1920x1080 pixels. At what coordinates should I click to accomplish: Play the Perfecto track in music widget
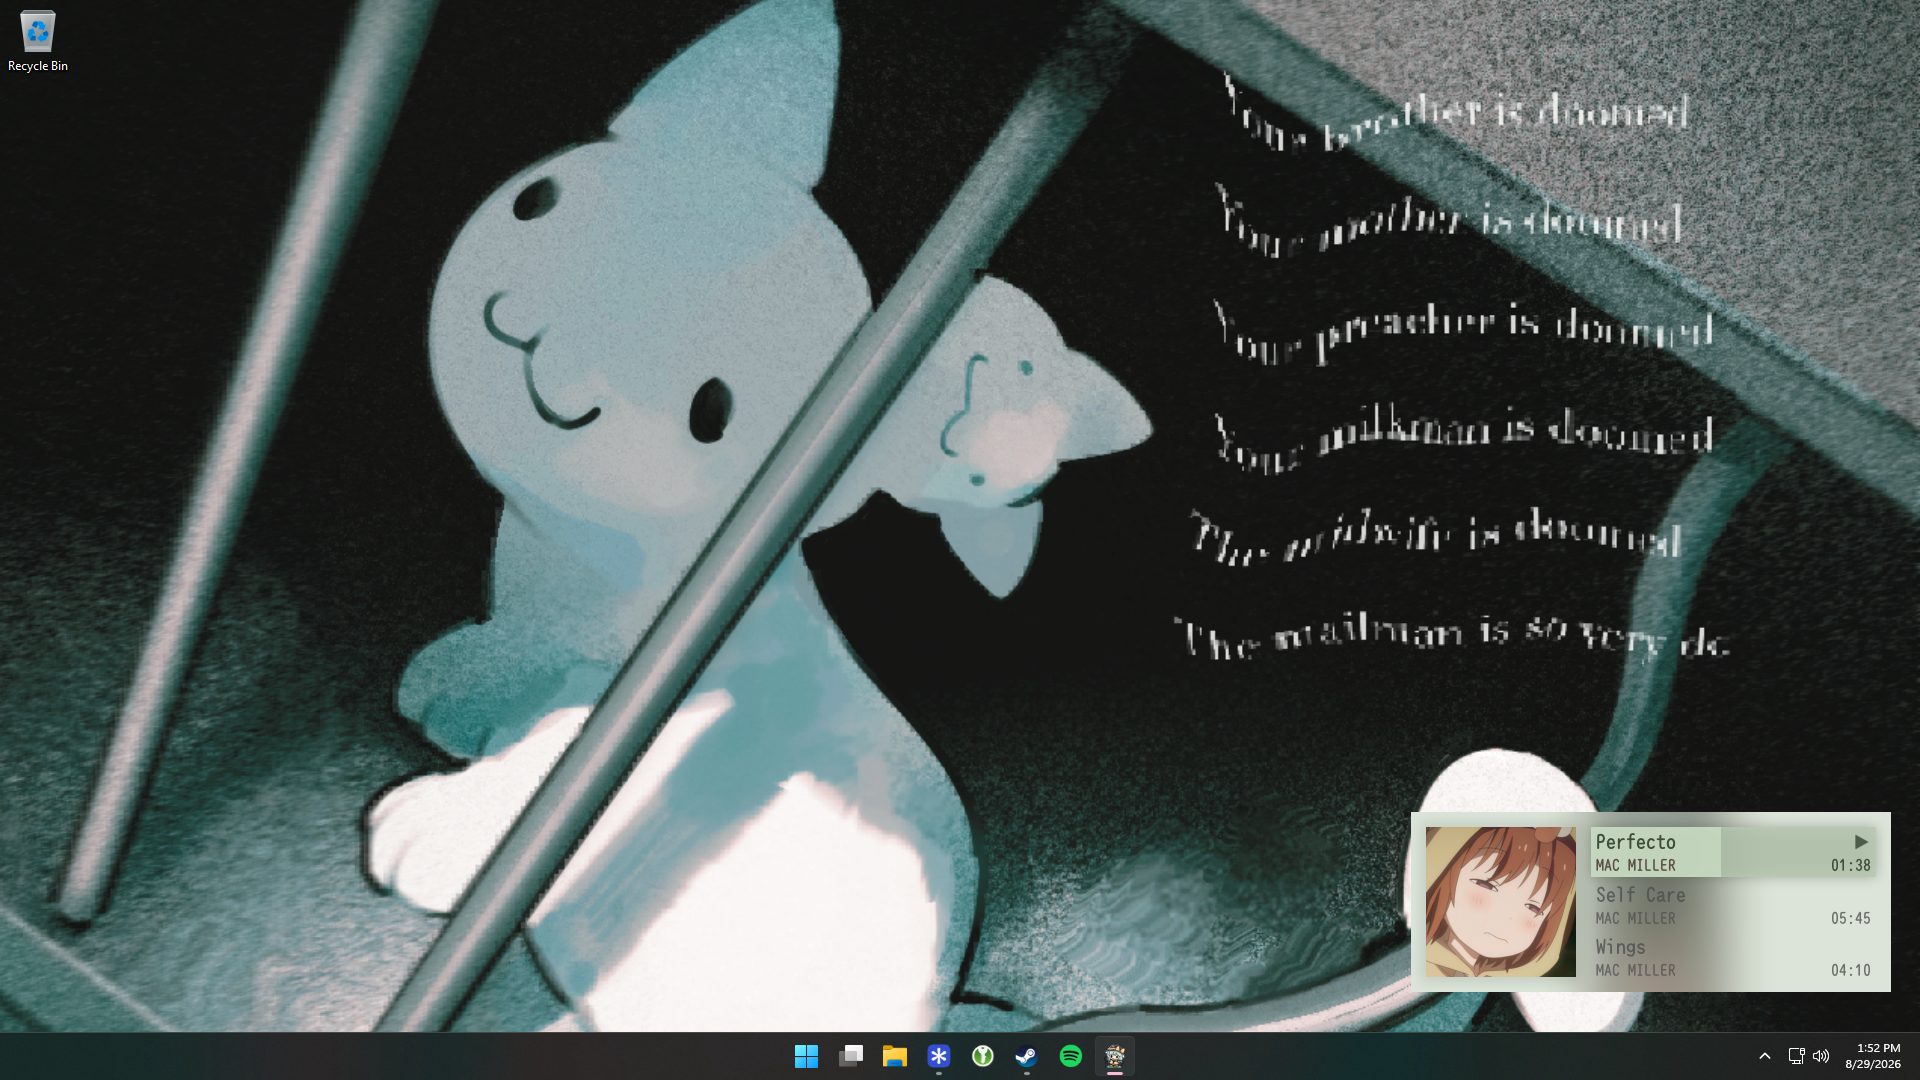point(1861,842)
